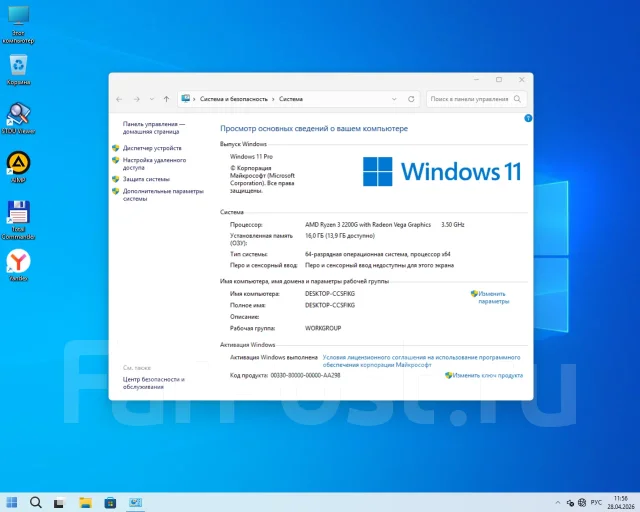Open 'Панель управления — домашняя страница' link
This screenshot has width=640, height=512.
point(154,128)
